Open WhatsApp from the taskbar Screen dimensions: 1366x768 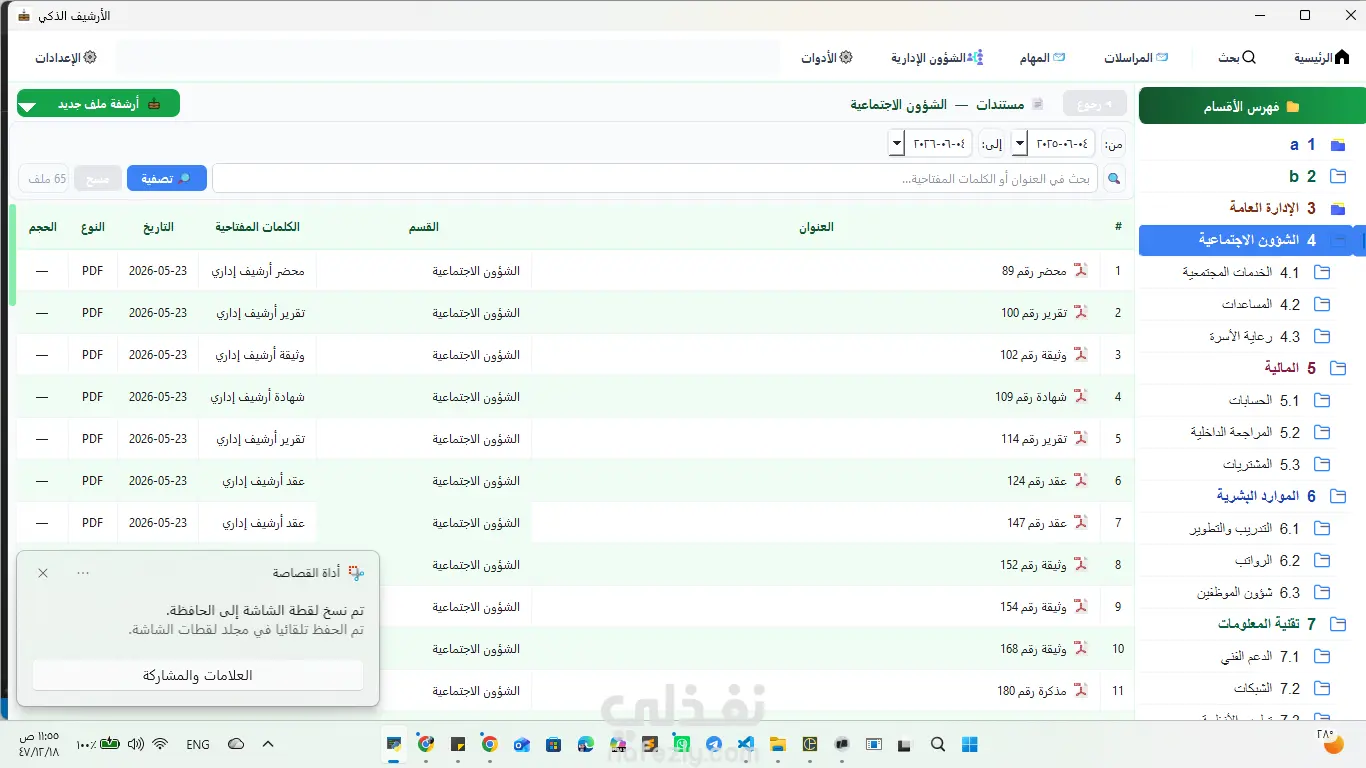[x=681, y=744]
